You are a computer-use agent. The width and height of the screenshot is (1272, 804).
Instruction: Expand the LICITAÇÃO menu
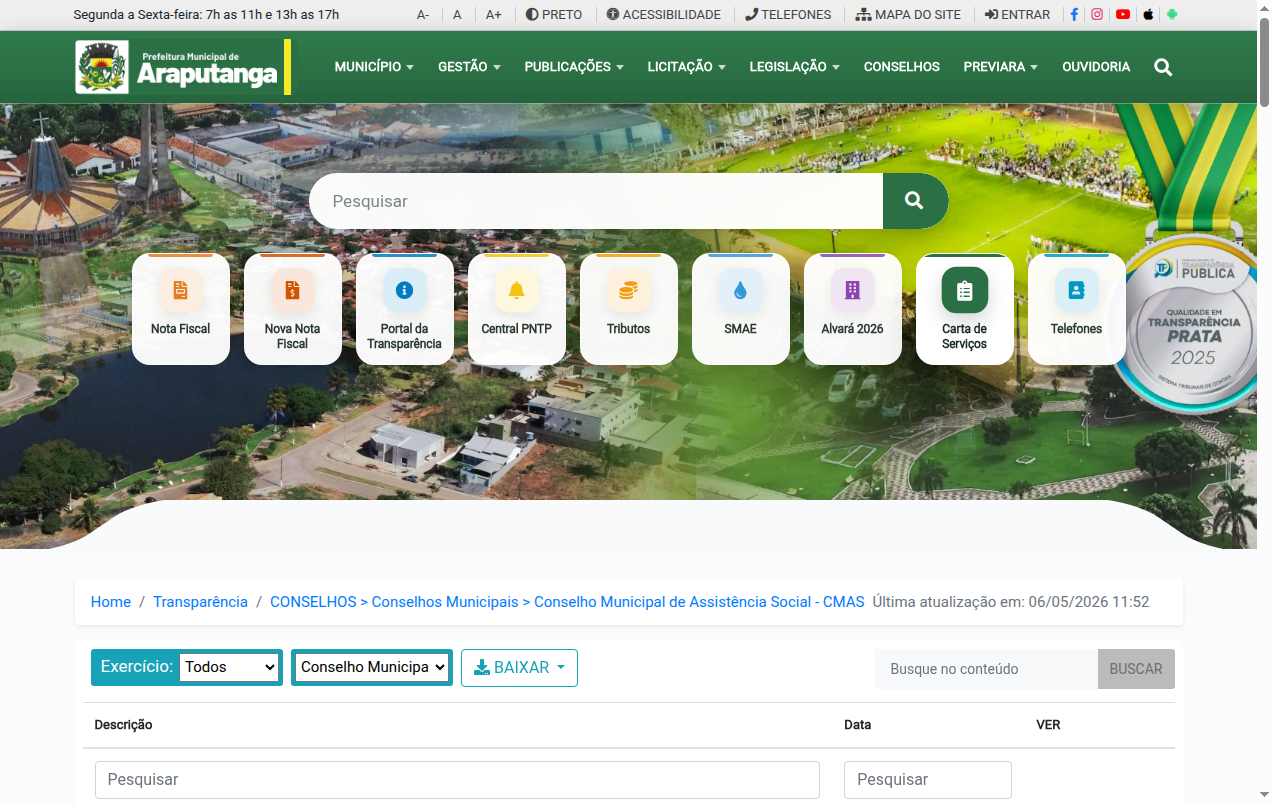686,67
